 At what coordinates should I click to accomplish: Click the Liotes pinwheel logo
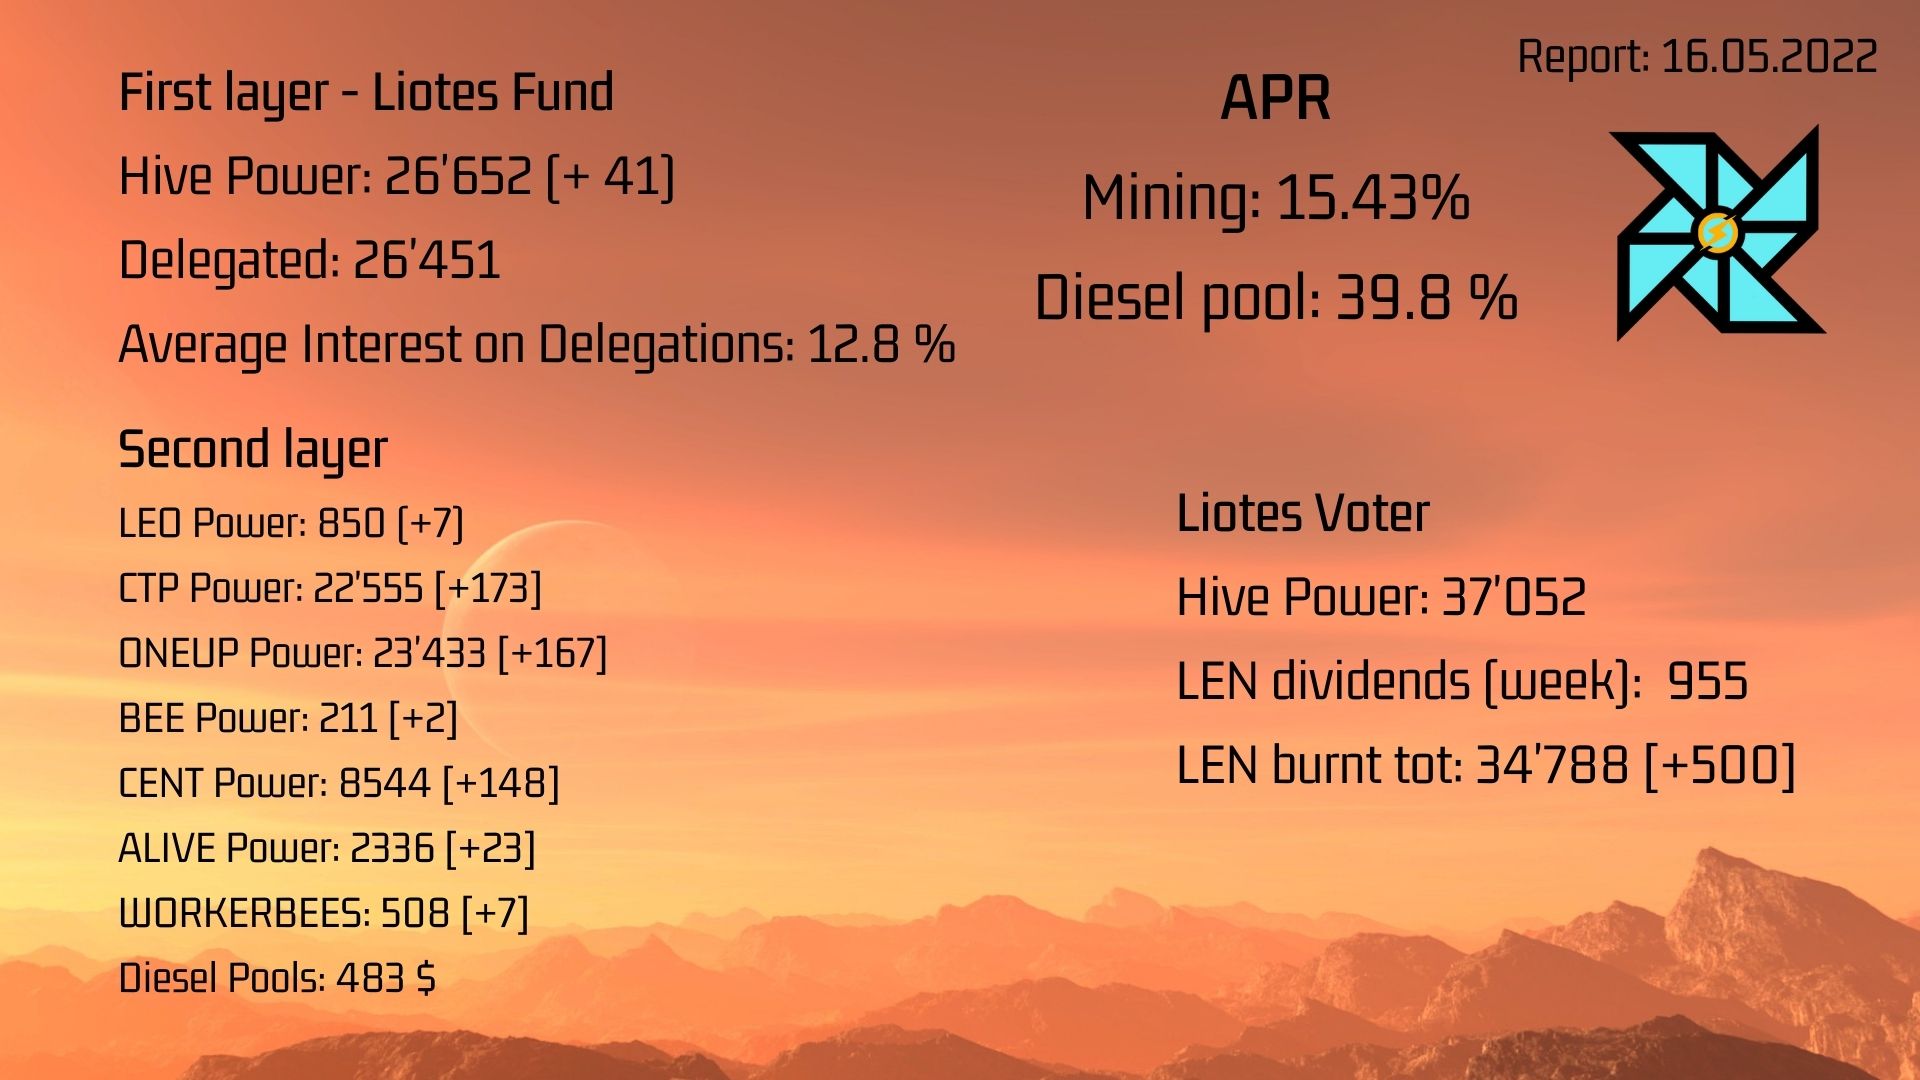point(1719,233)
